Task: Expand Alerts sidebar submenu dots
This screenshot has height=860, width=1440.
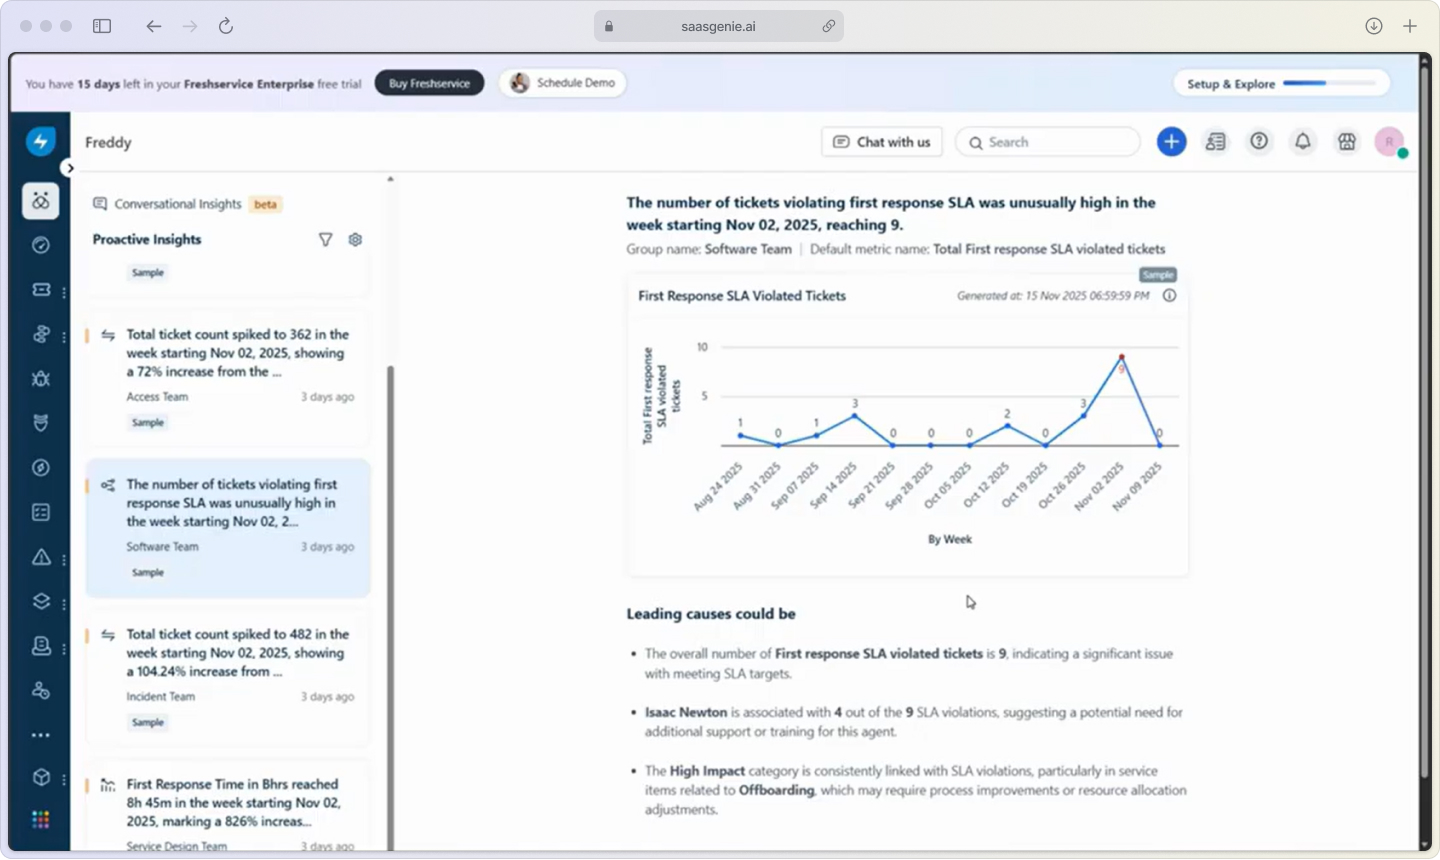Action: coord(64,559)
